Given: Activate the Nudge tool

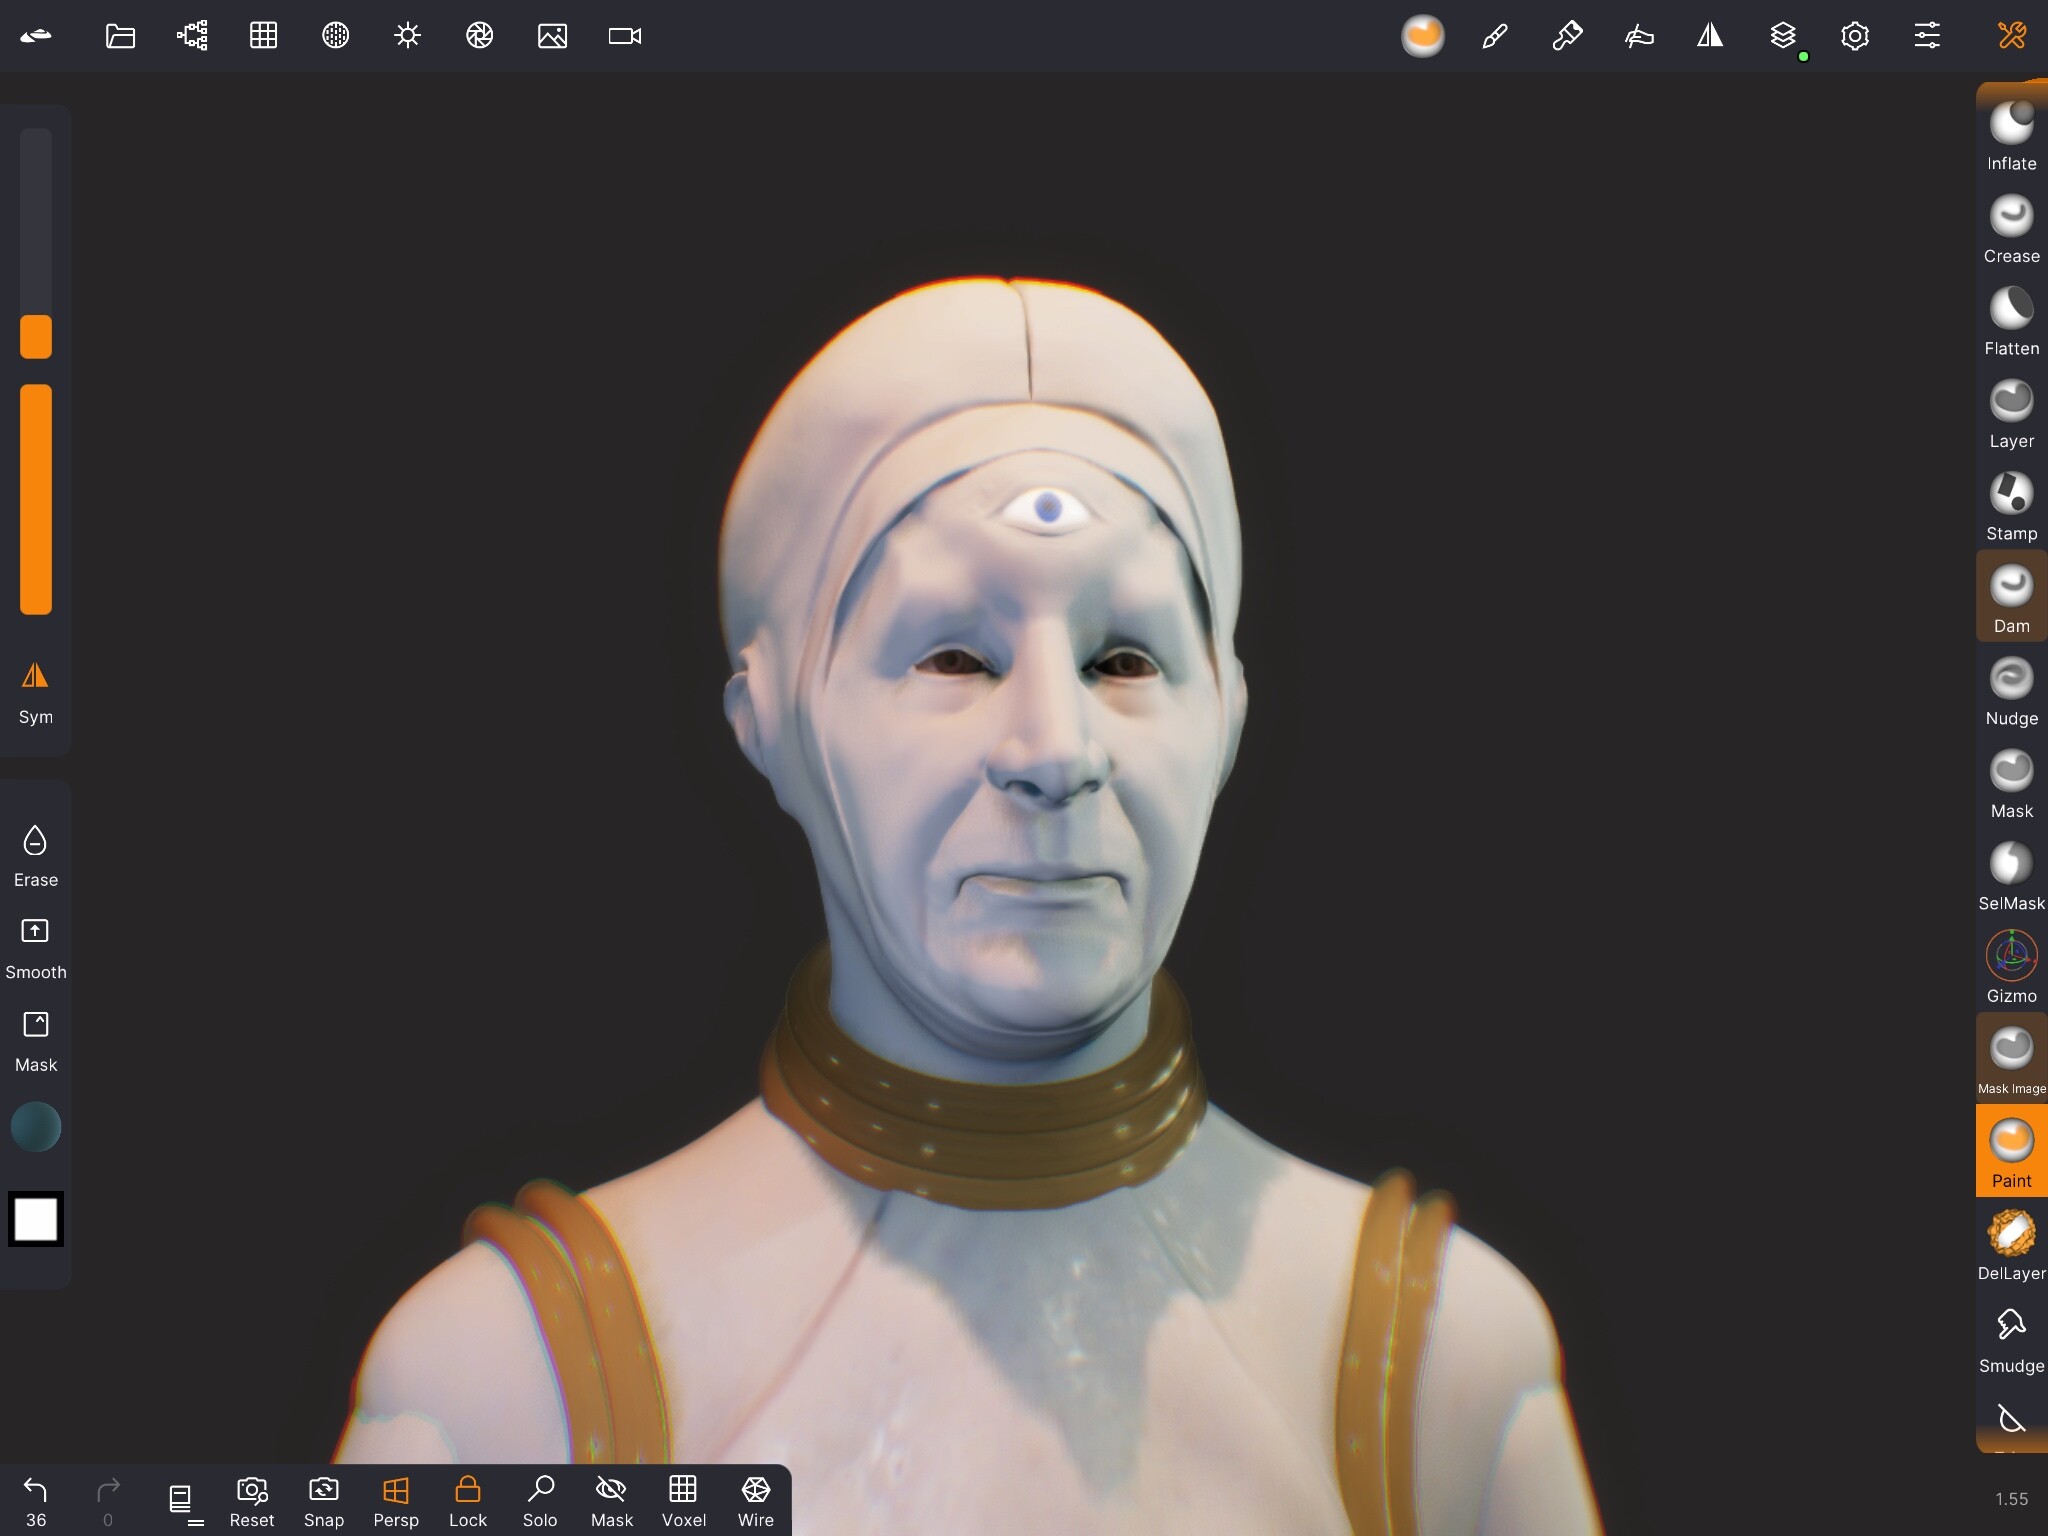Looking at the screenshot, I should (2011, 692).
